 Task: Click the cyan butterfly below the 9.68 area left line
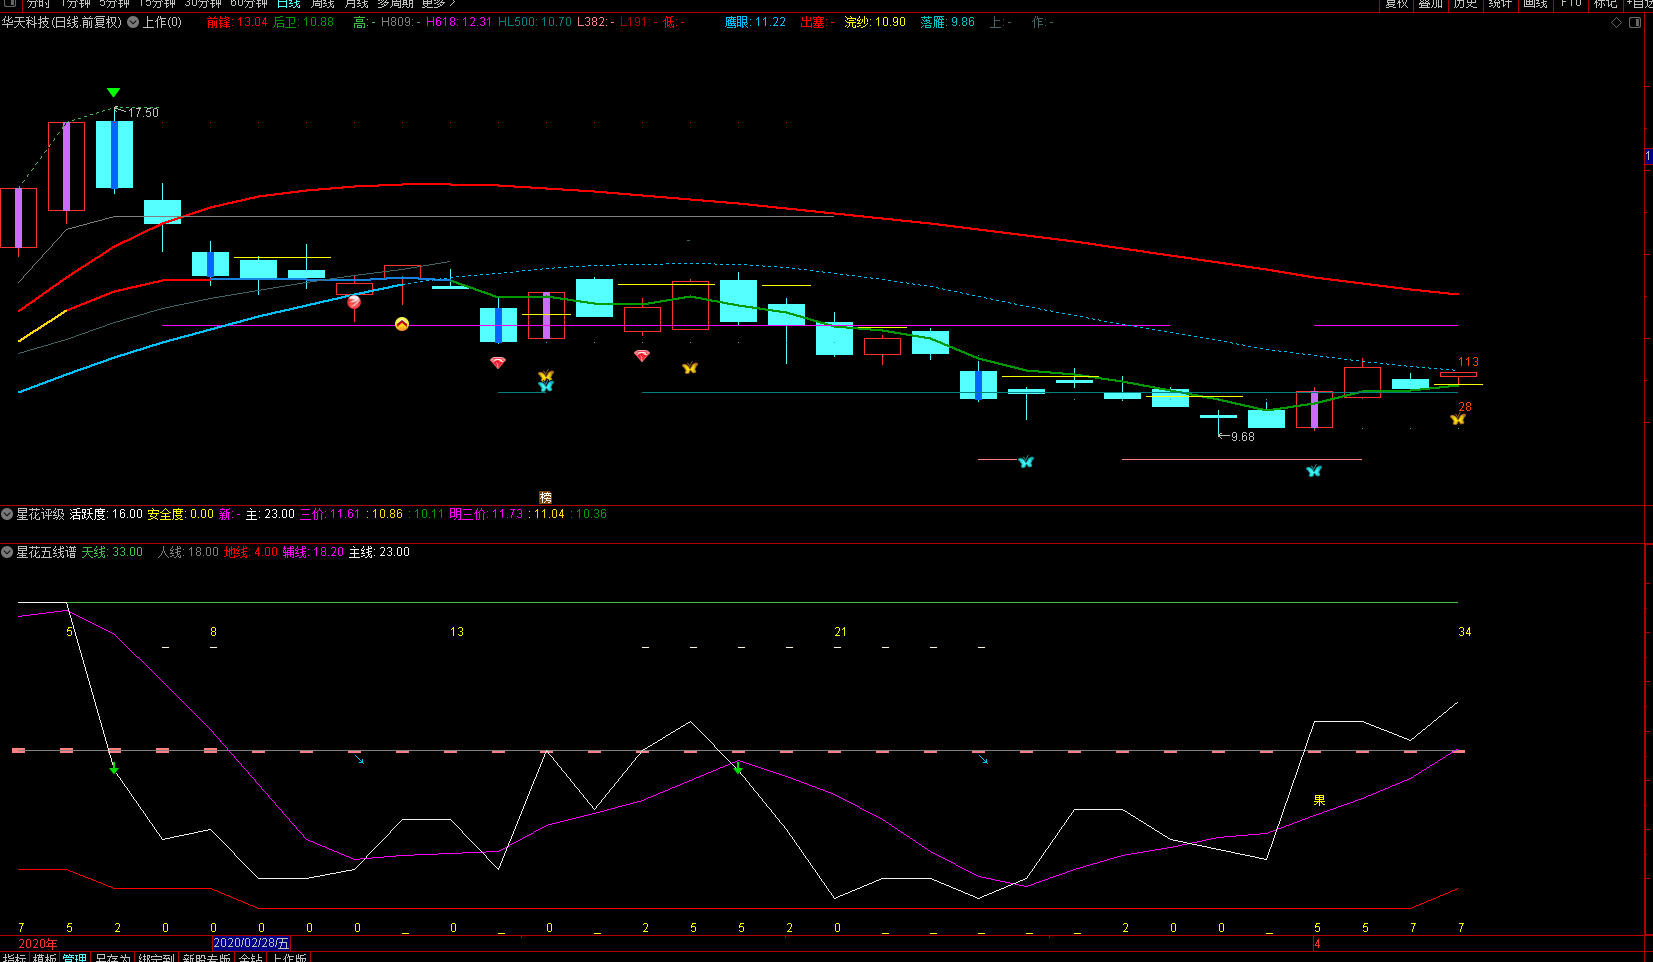click(1026, 462)
